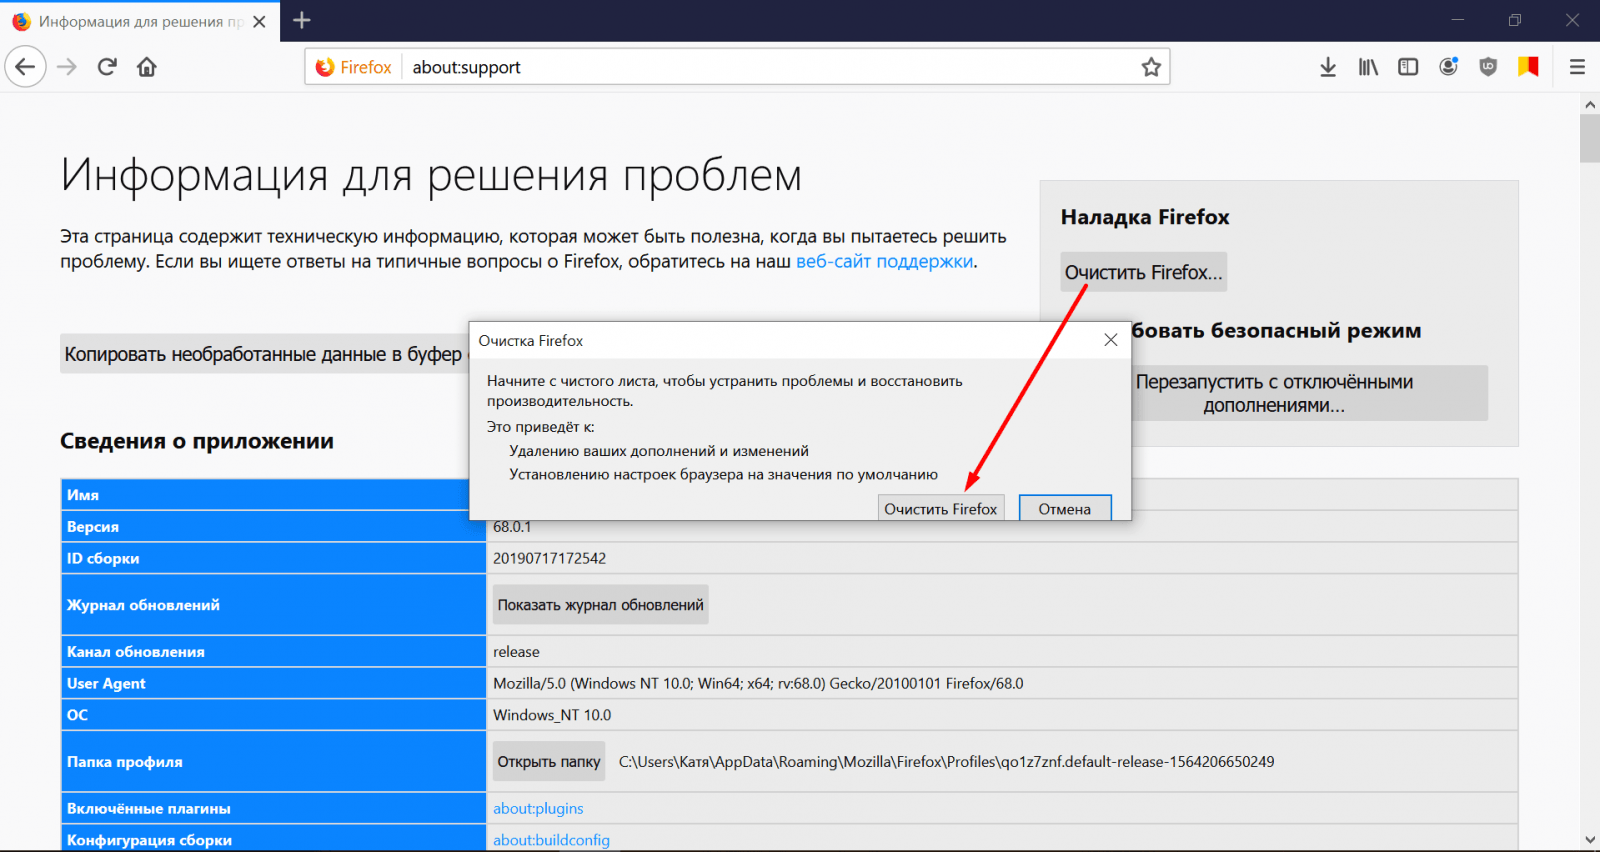This screenshot has height=852, width=1600.
Task: Click the Наладка Firefox heading
Action: (1145, 217)
